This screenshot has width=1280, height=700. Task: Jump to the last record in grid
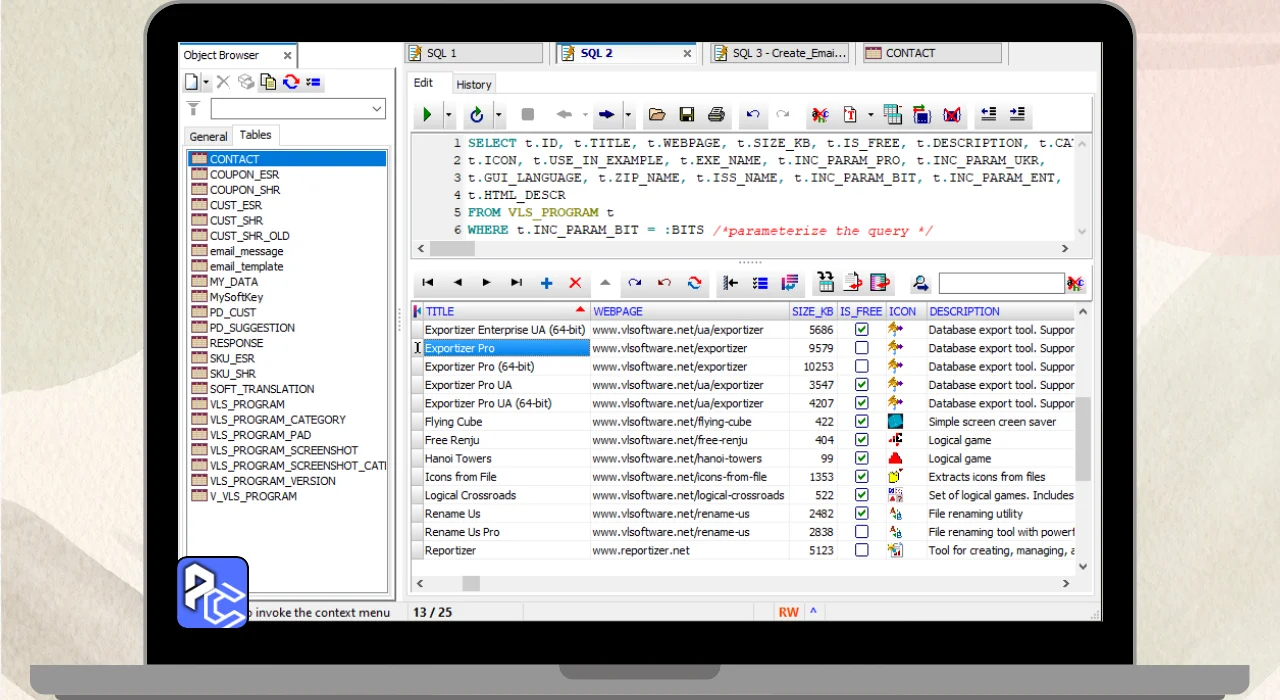tap(516, 283)
